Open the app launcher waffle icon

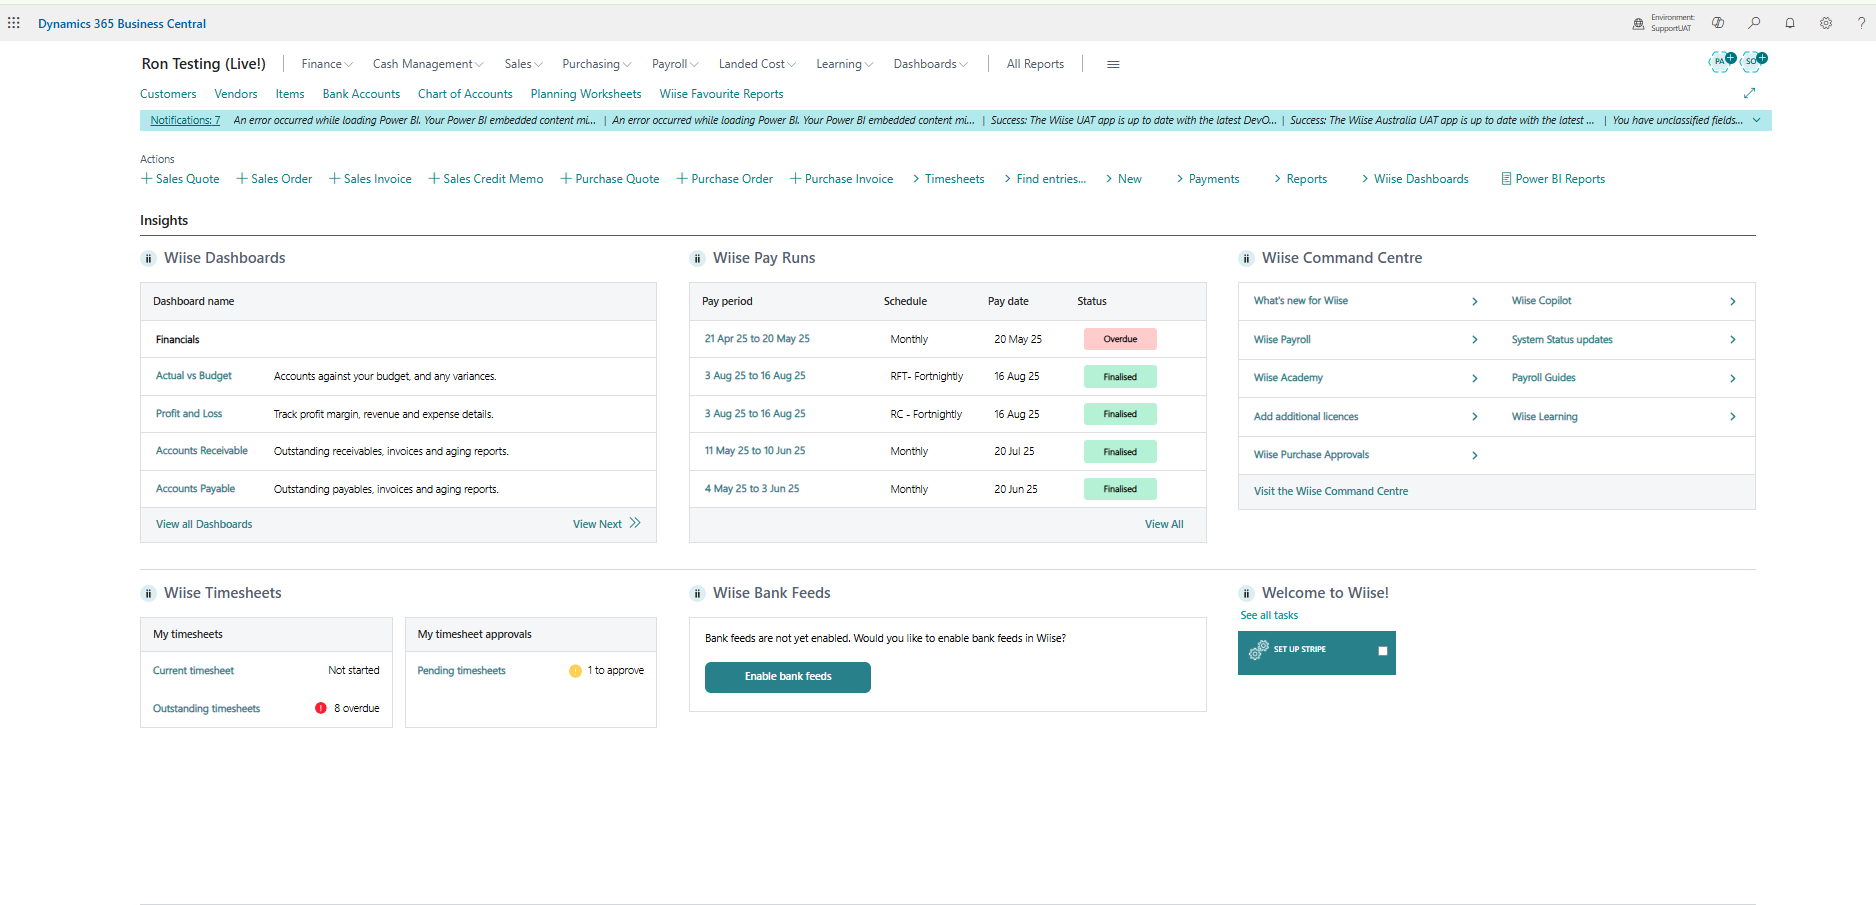click(14, 23)
